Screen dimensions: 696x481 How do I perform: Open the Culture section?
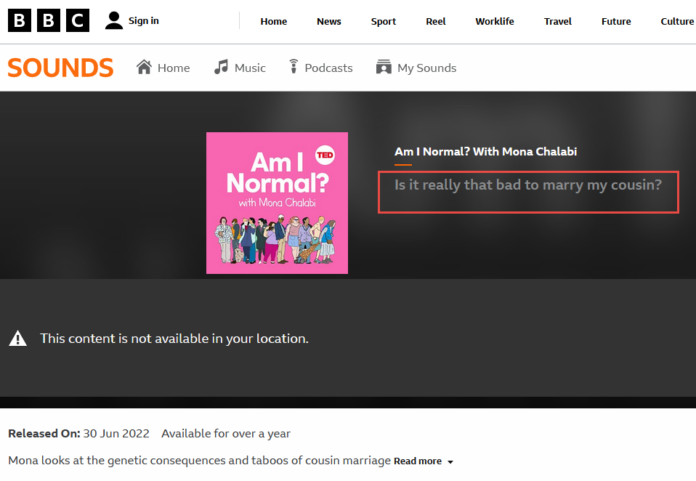tap(677, 21)
